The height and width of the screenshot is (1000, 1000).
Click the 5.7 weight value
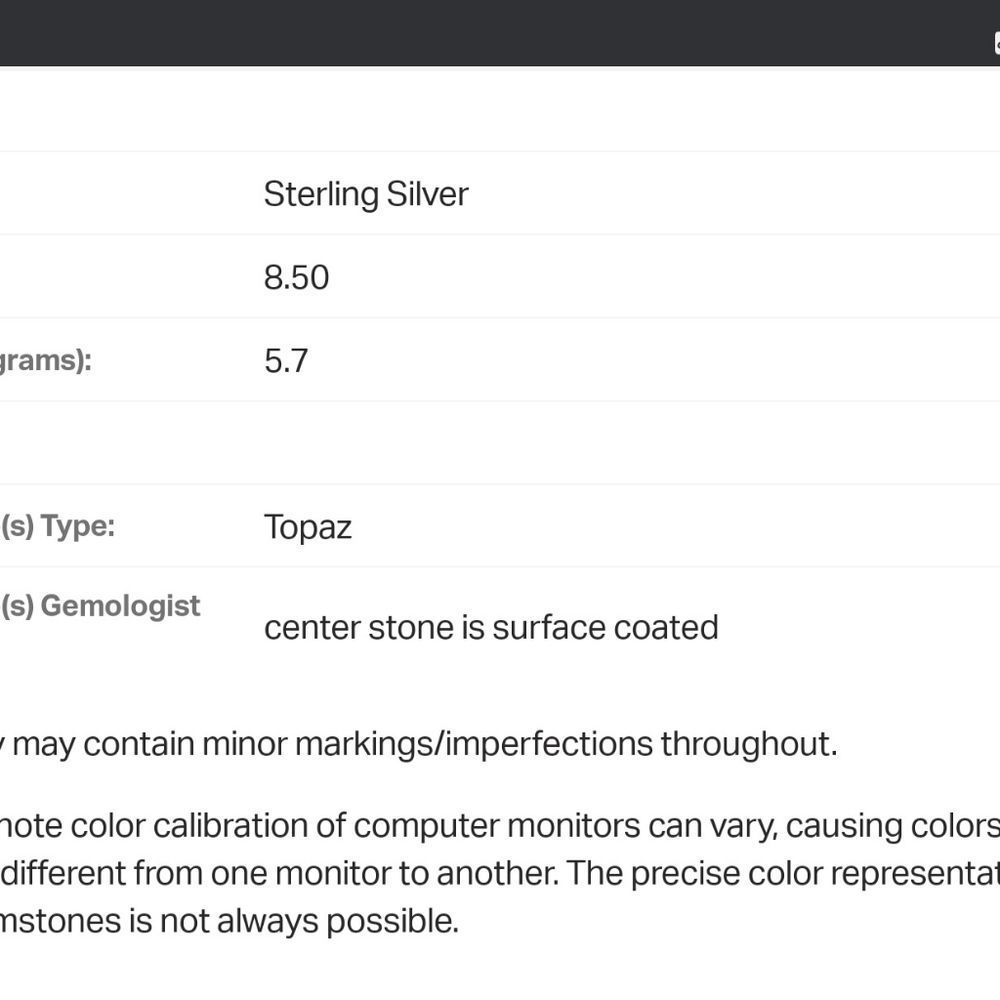[x=286, y=360]
